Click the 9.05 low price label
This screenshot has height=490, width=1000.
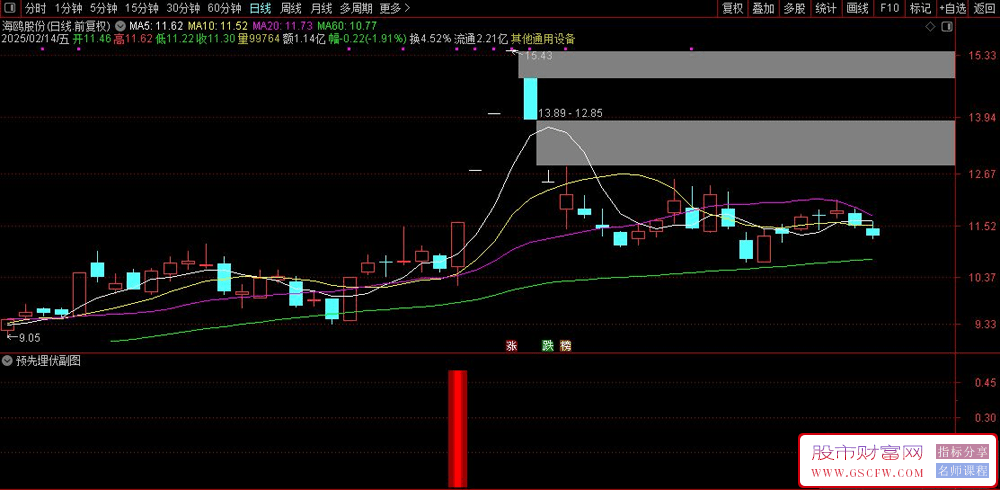(x=29, y=338)
